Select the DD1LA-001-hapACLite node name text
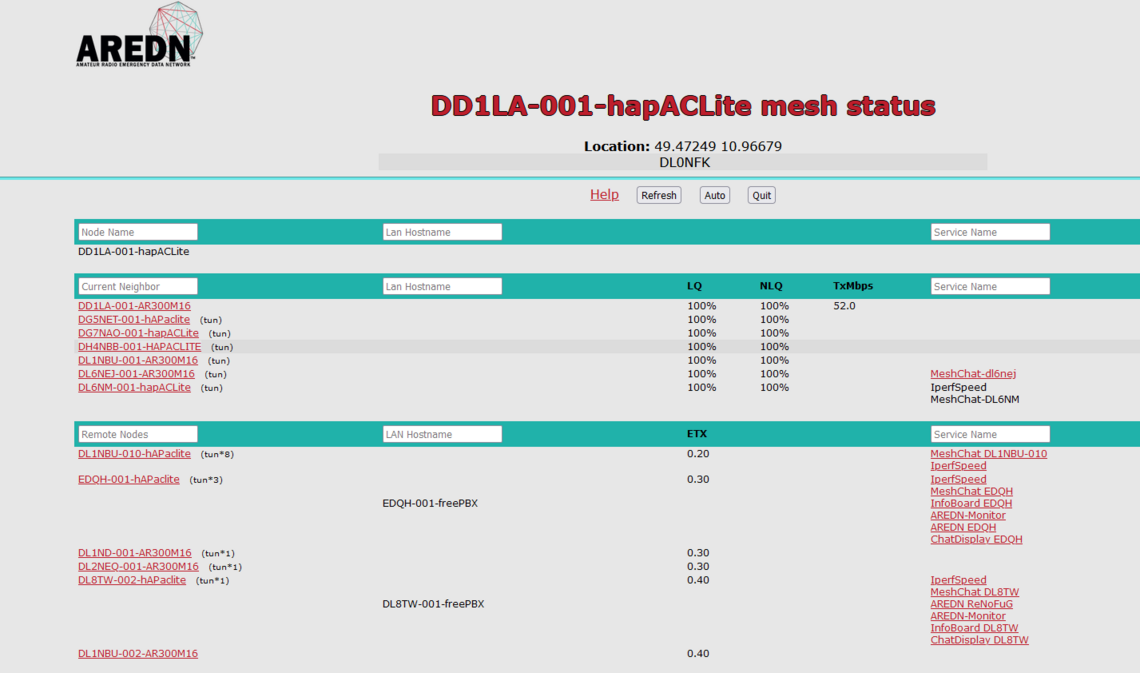 (x=134, y=251)
